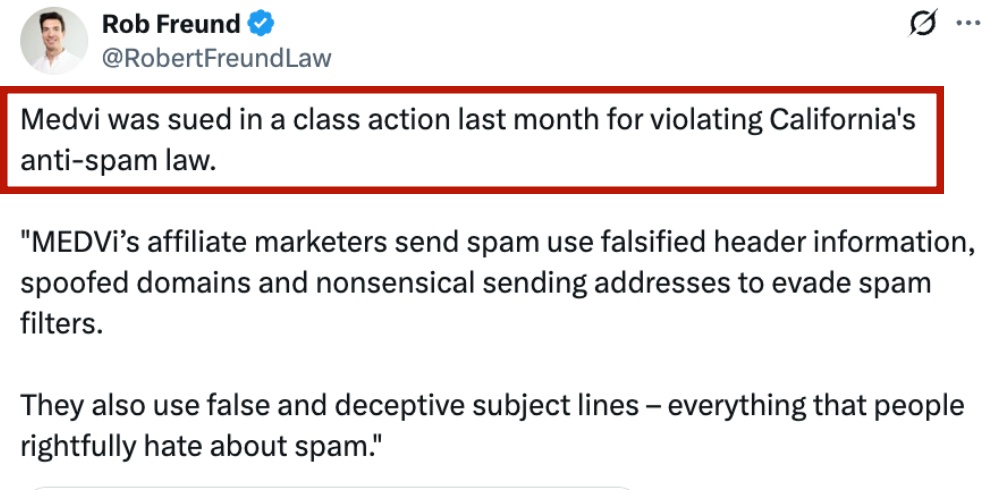This screenshot has height=490, width=1000.
Task: Click the Grok slashed-circle icon
Action: point(926,25)
